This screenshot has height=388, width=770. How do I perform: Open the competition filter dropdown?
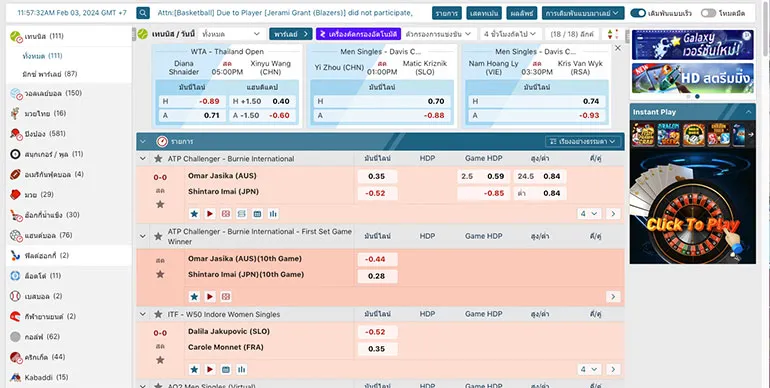(x=439, y=34)
